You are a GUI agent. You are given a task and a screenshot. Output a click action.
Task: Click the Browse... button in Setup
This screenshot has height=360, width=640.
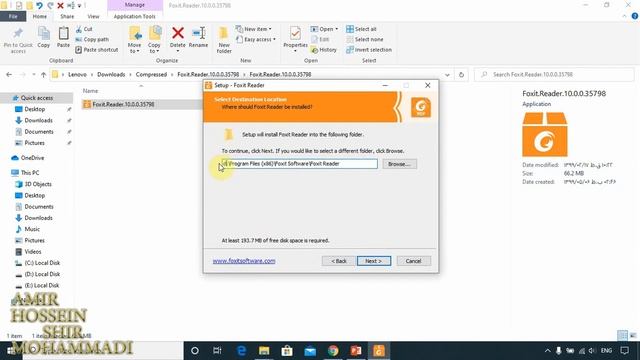point(399,164)
